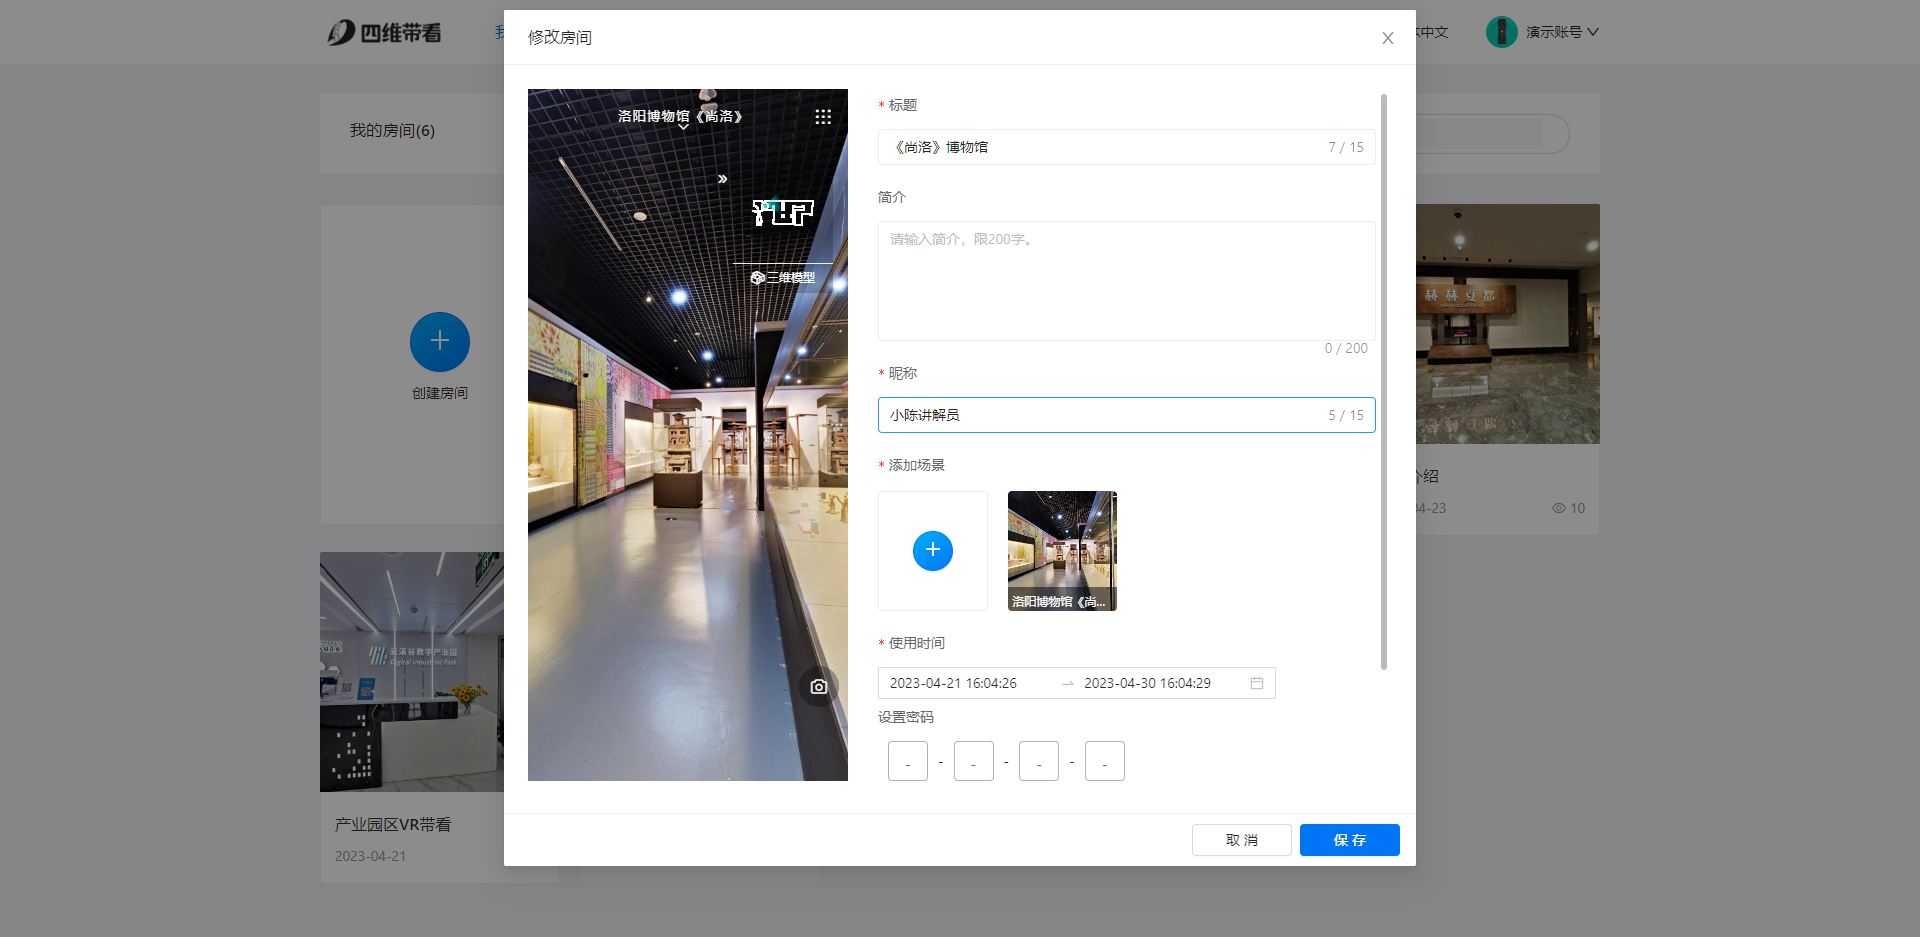The height and width of the screenshot is (937, 1920).
Task: Click the end date 2023-04-30 field
Action: [1147, 683]
